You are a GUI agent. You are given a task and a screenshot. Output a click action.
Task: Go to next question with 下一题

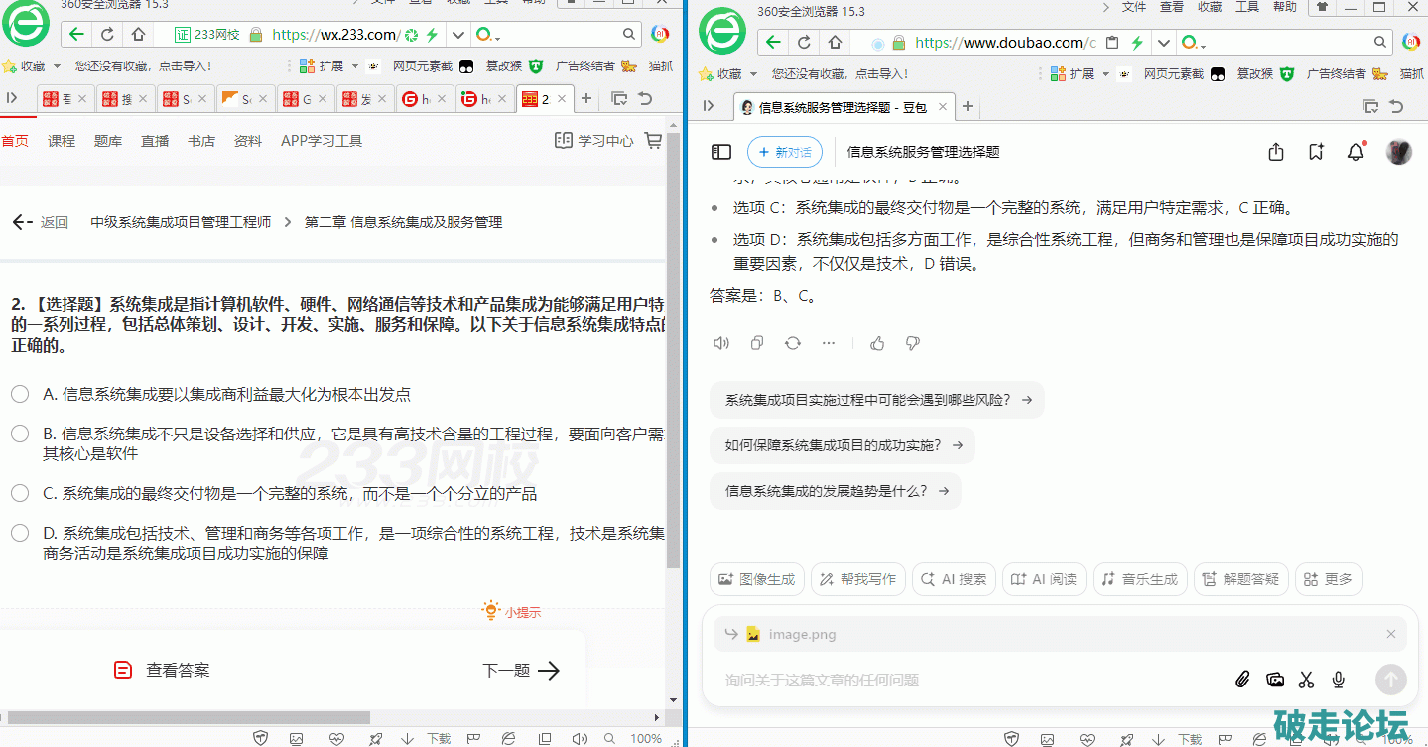coord(520,671)
